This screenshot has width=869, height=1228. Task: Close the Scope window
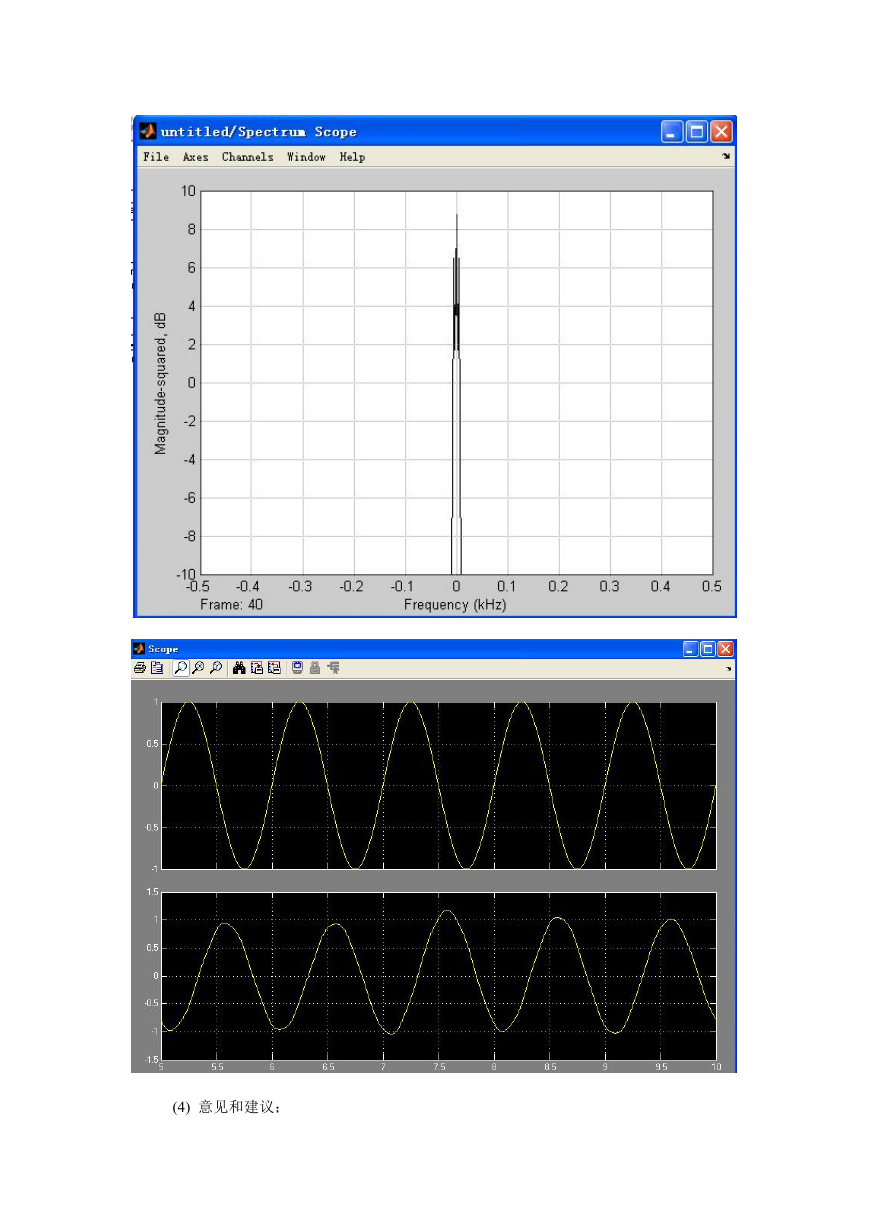tap(725, 649)
